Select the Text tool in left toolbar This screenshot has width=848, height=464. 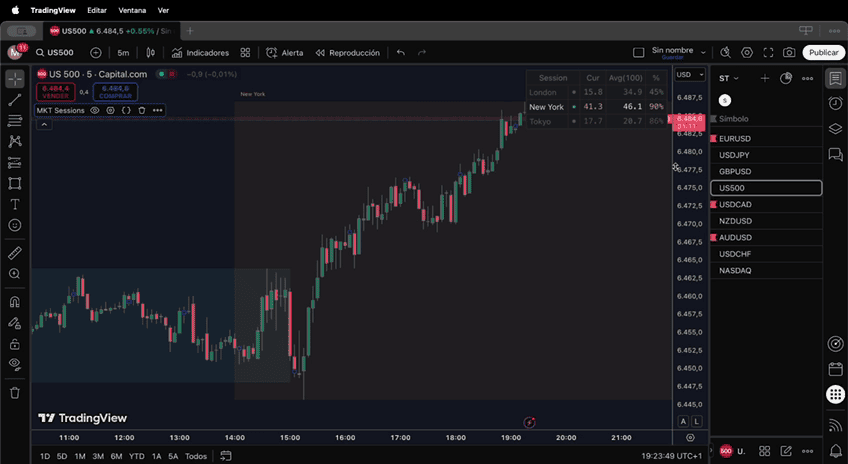[x=15, y=204]
